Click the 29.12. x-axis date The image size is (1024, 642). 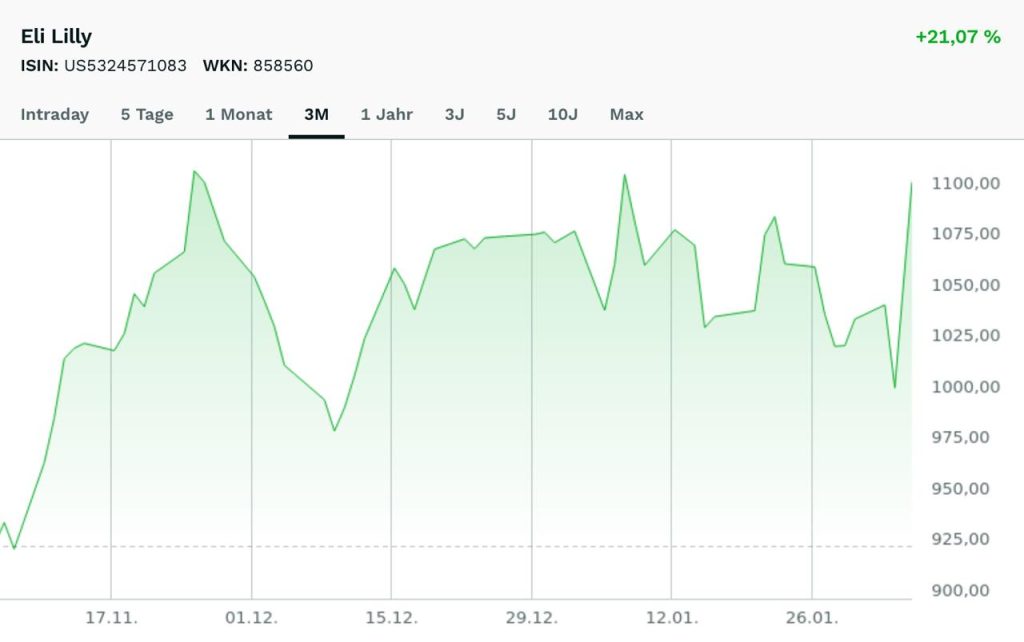(x=532, y=617)
